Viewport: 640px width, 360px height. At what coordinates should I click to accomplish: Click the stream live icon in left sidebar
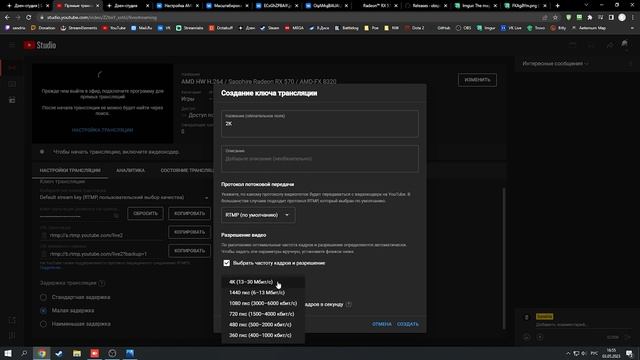[12, 67]
